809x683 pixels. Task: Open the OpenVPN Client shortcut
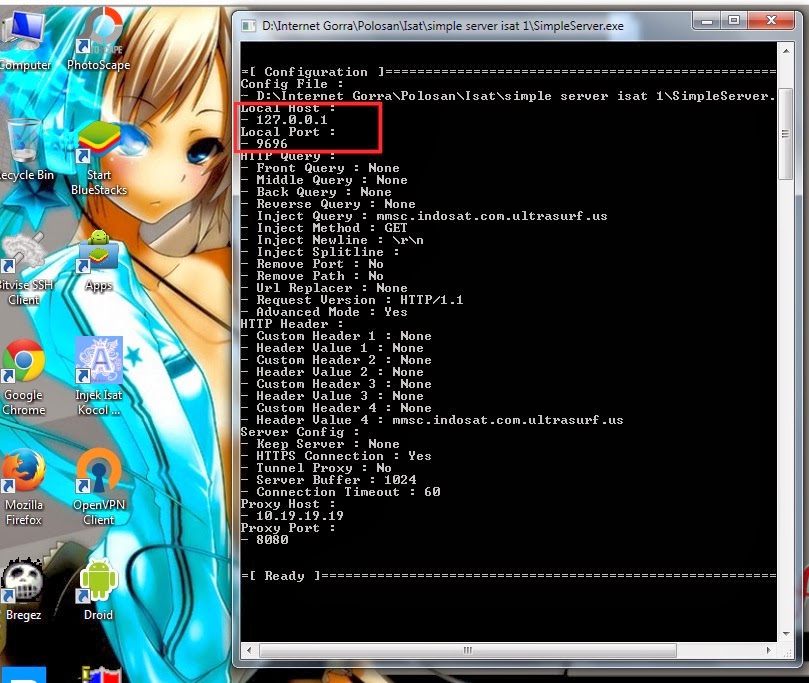99,487
